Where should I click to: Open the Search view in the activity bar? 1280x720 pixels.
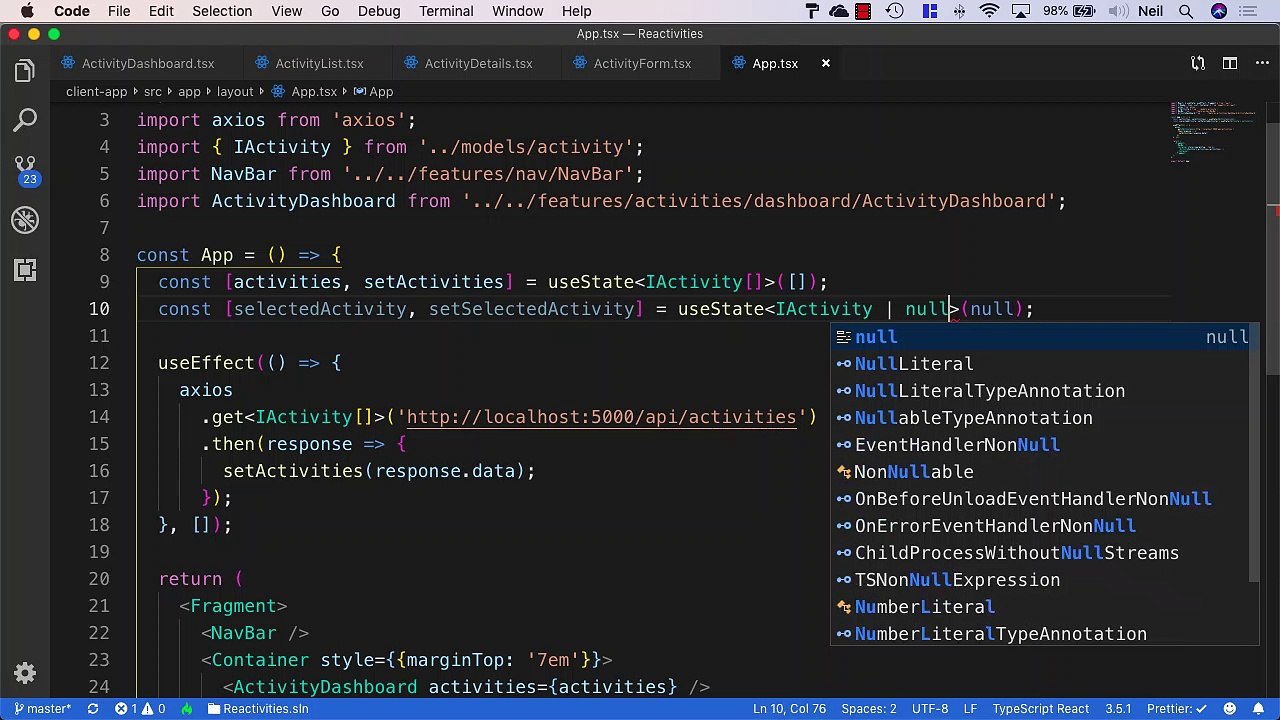[x=25, y=120]
